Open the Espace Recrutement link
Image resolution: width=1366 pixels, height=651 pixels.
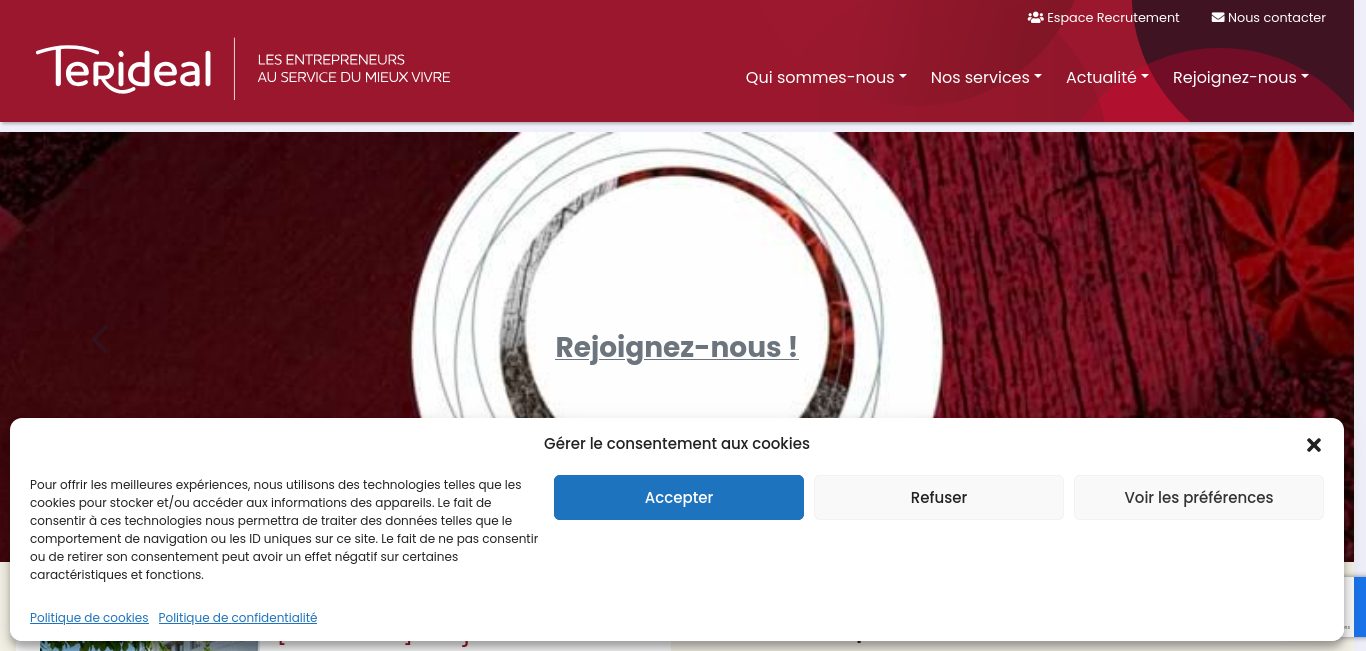[1104, 18]
